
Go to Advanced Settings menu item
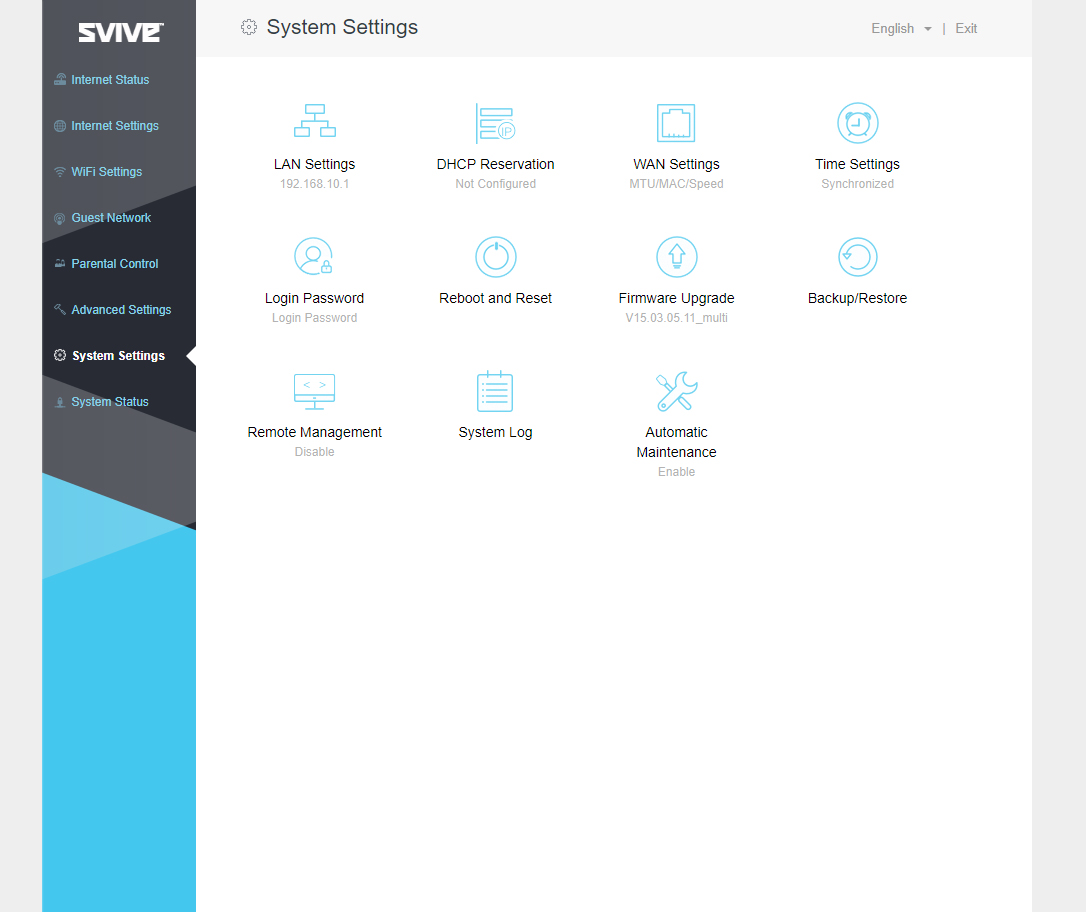click(x=121, y=310)
